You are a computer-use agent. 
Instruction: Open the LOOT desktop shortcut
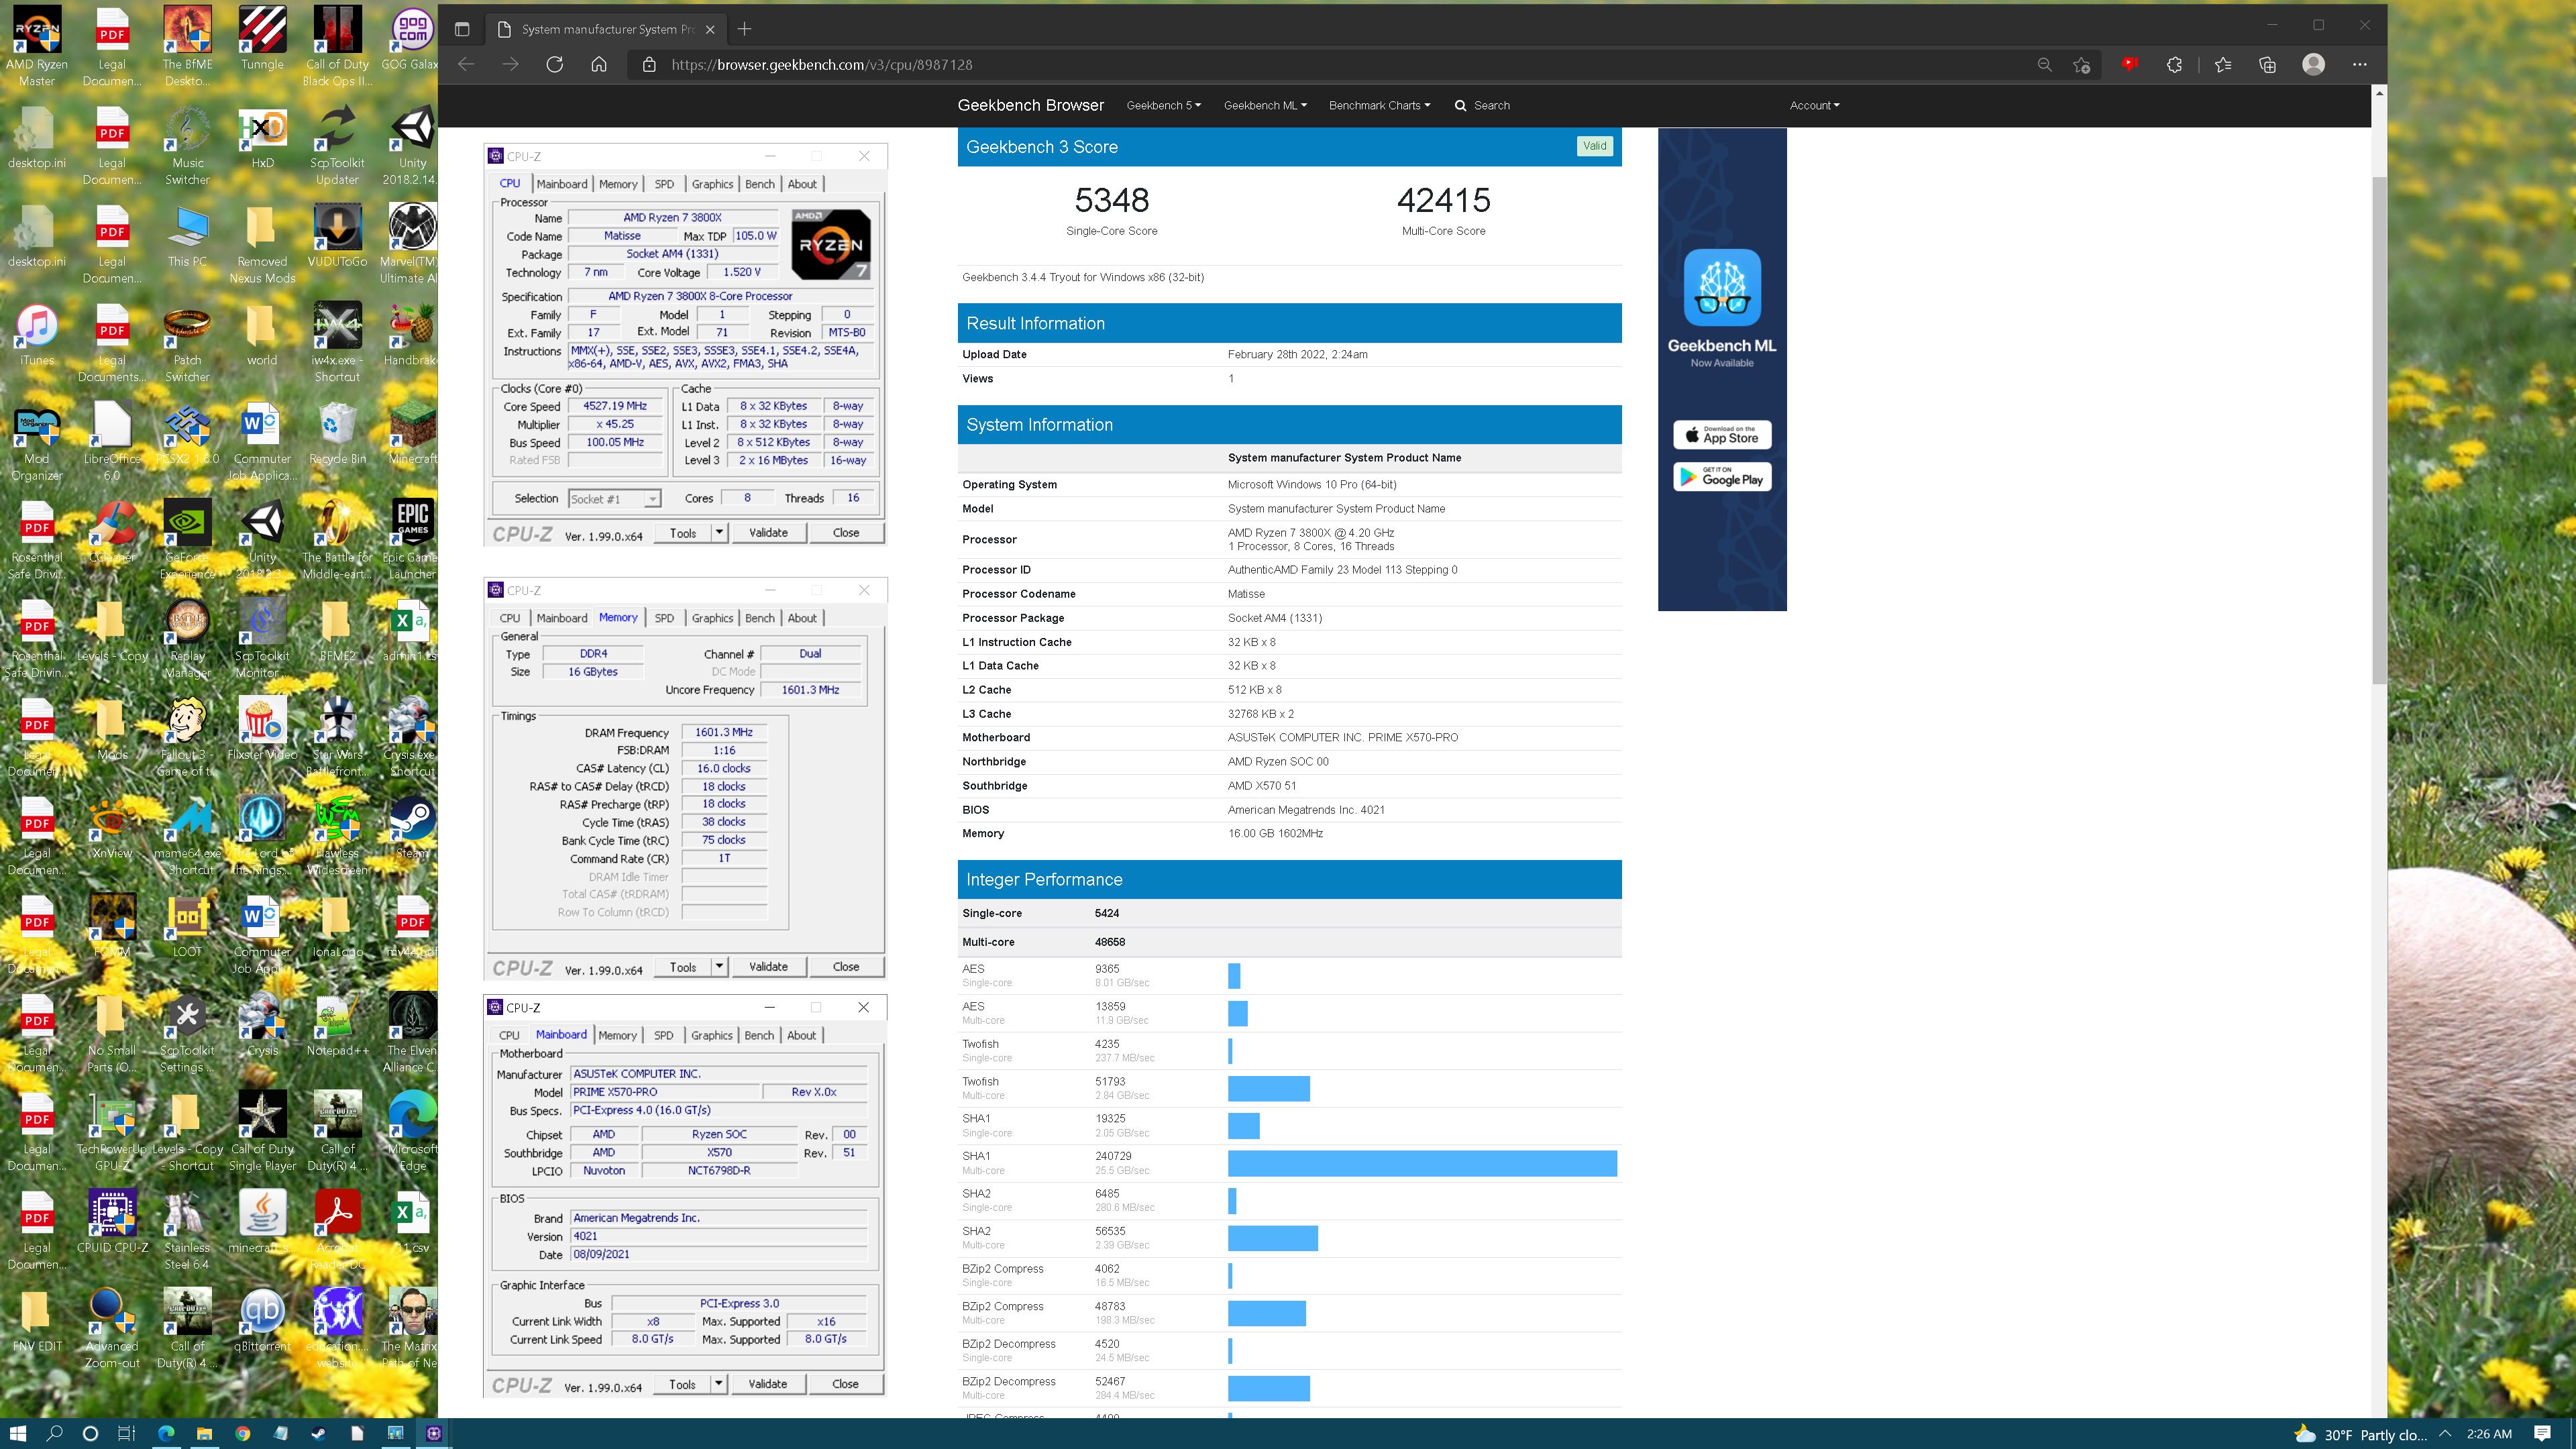[x=187, y=926]
